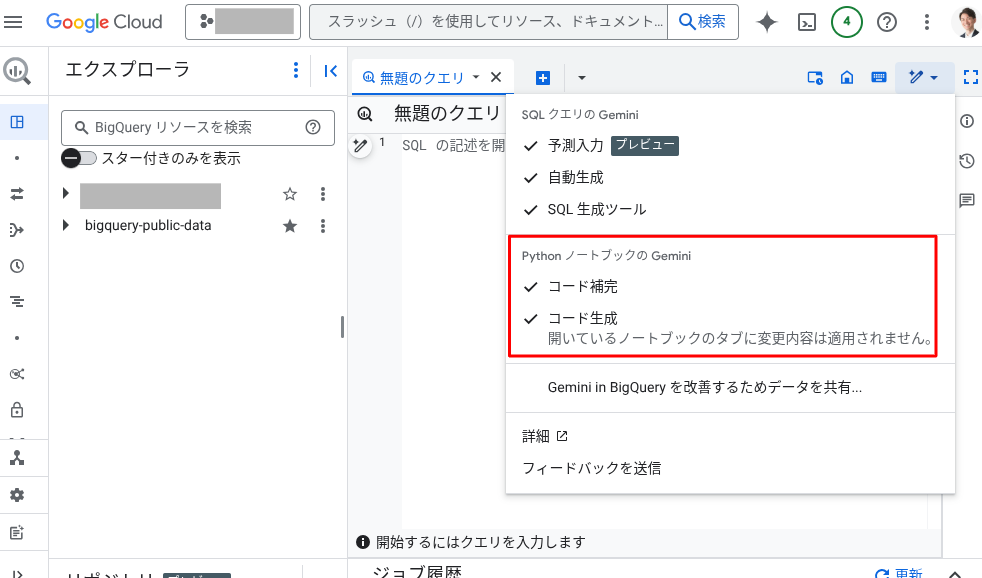Click フィードバックを送信
Screen dimensions: 982x578
click(592, 468)
